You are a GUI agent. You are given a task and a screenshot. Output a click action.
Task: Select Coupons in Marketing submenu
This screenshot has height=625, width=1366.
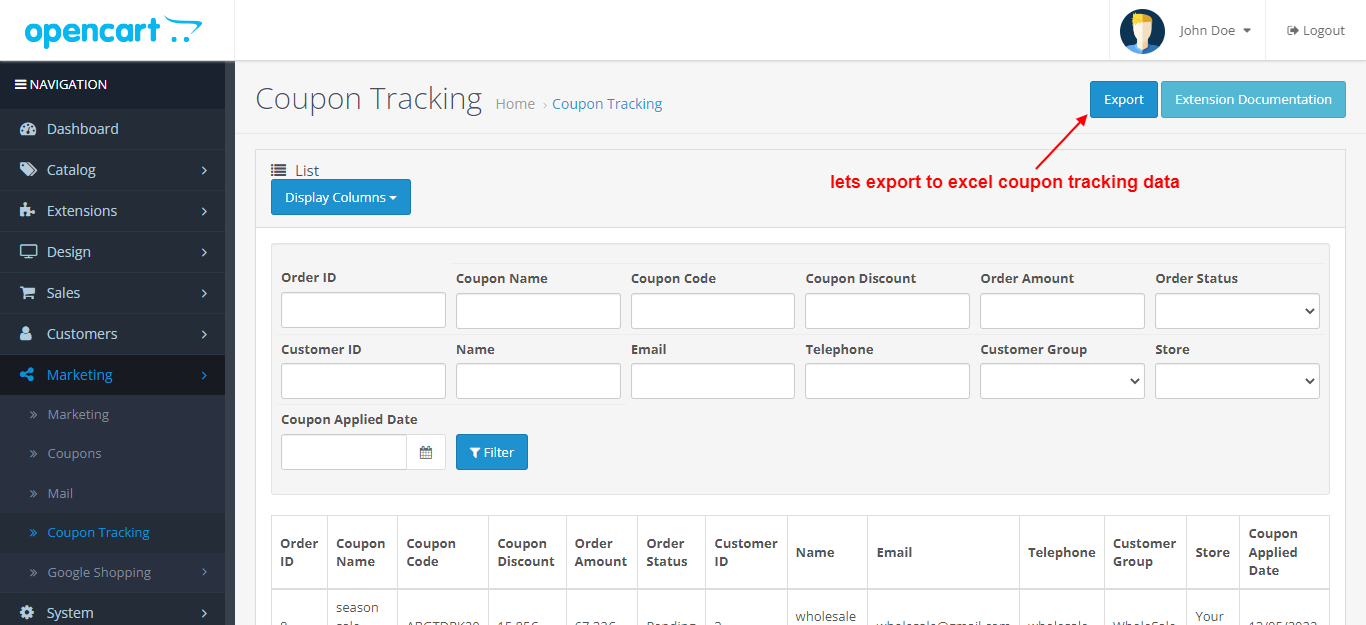(x=74, y=454)
